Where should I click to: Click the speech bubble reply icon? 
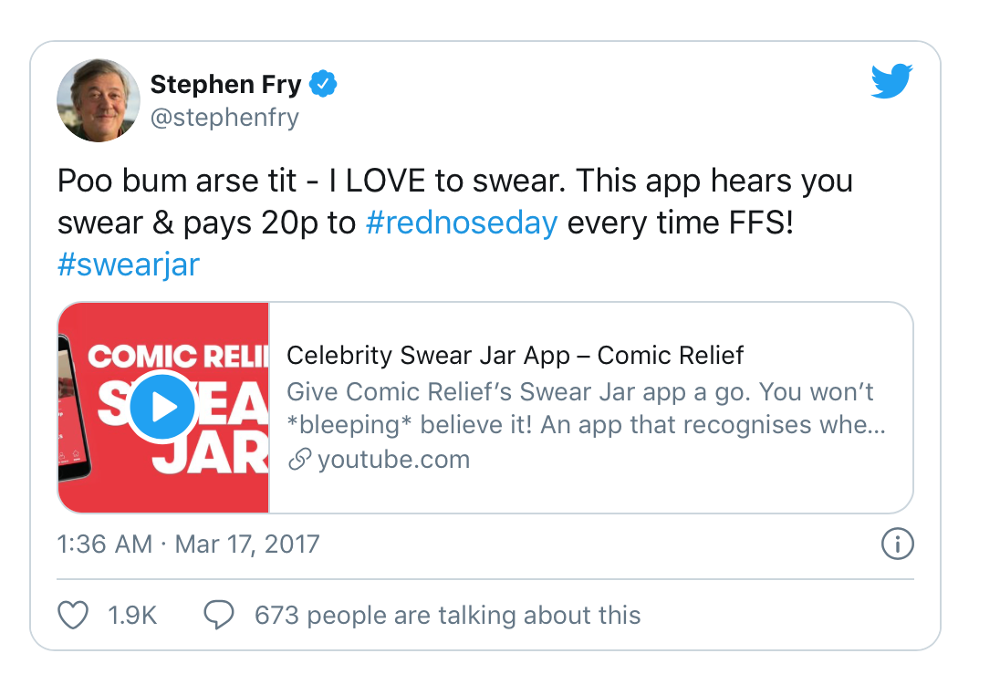pos(218,614)
